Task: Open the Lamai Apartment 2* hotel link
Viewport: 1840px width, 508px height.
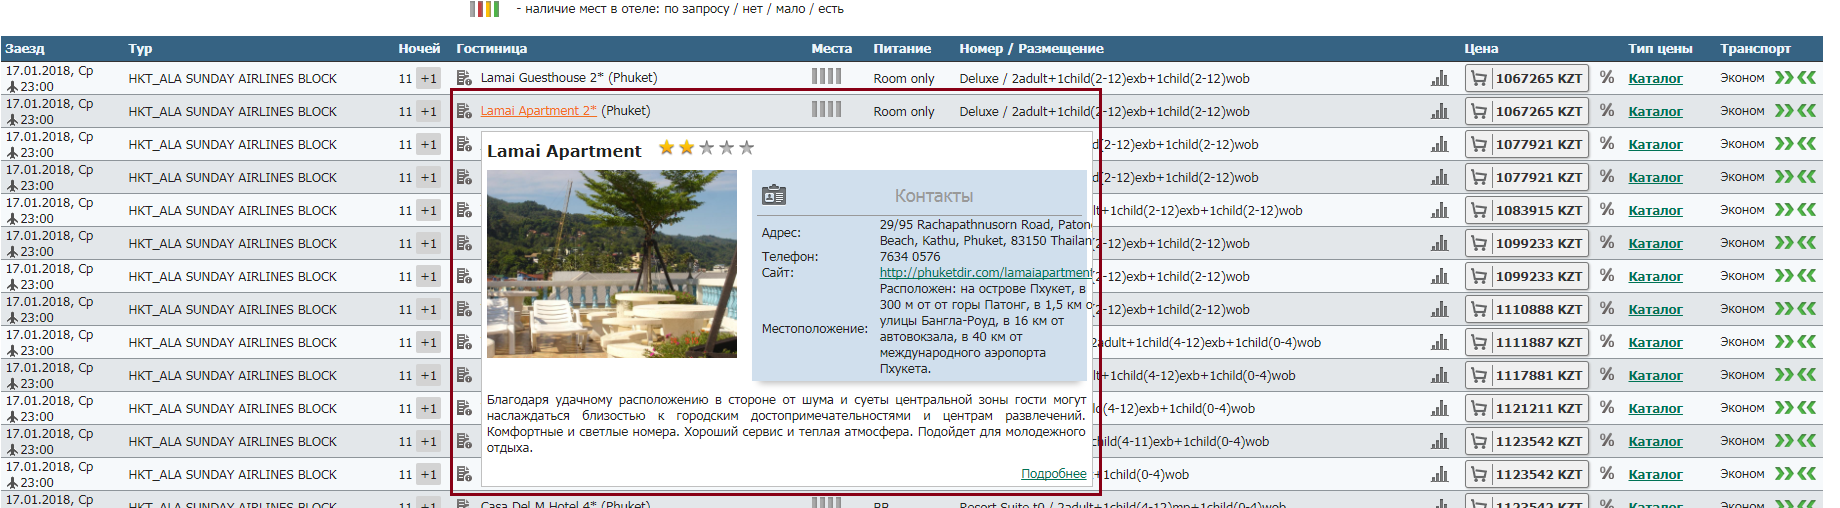Action: pyautogui.click(x=538, y=111)
